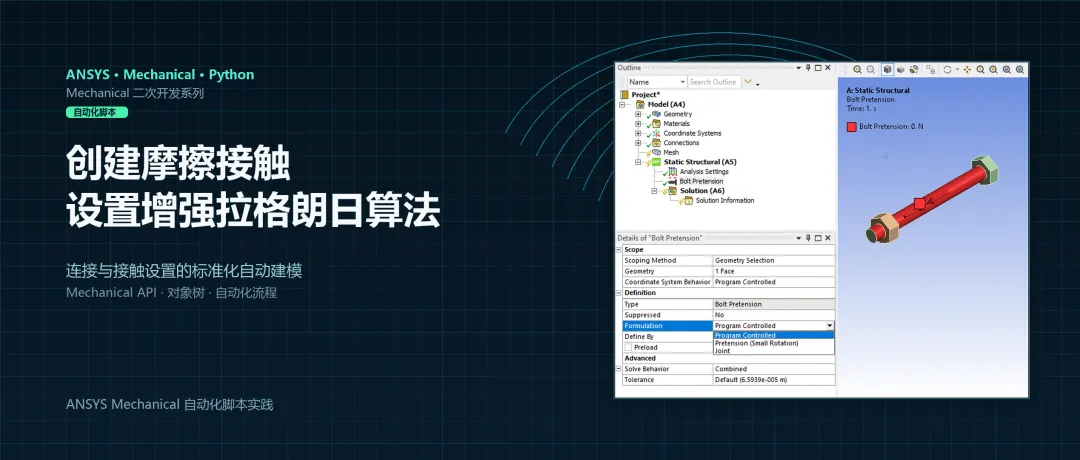Pin the Outline panel with its pushpin icon

pyautogui.click(x=809, y=67)
